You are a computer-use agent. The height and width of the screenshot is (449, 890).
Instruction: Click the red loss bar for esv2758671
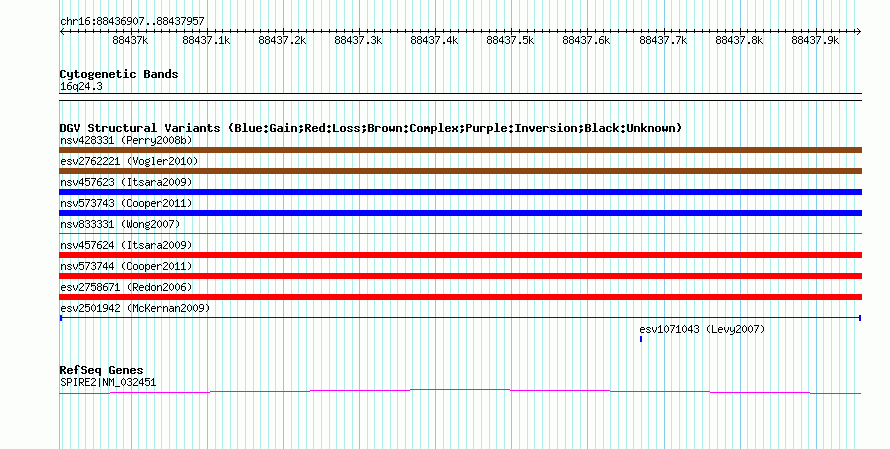pos(460,297)
